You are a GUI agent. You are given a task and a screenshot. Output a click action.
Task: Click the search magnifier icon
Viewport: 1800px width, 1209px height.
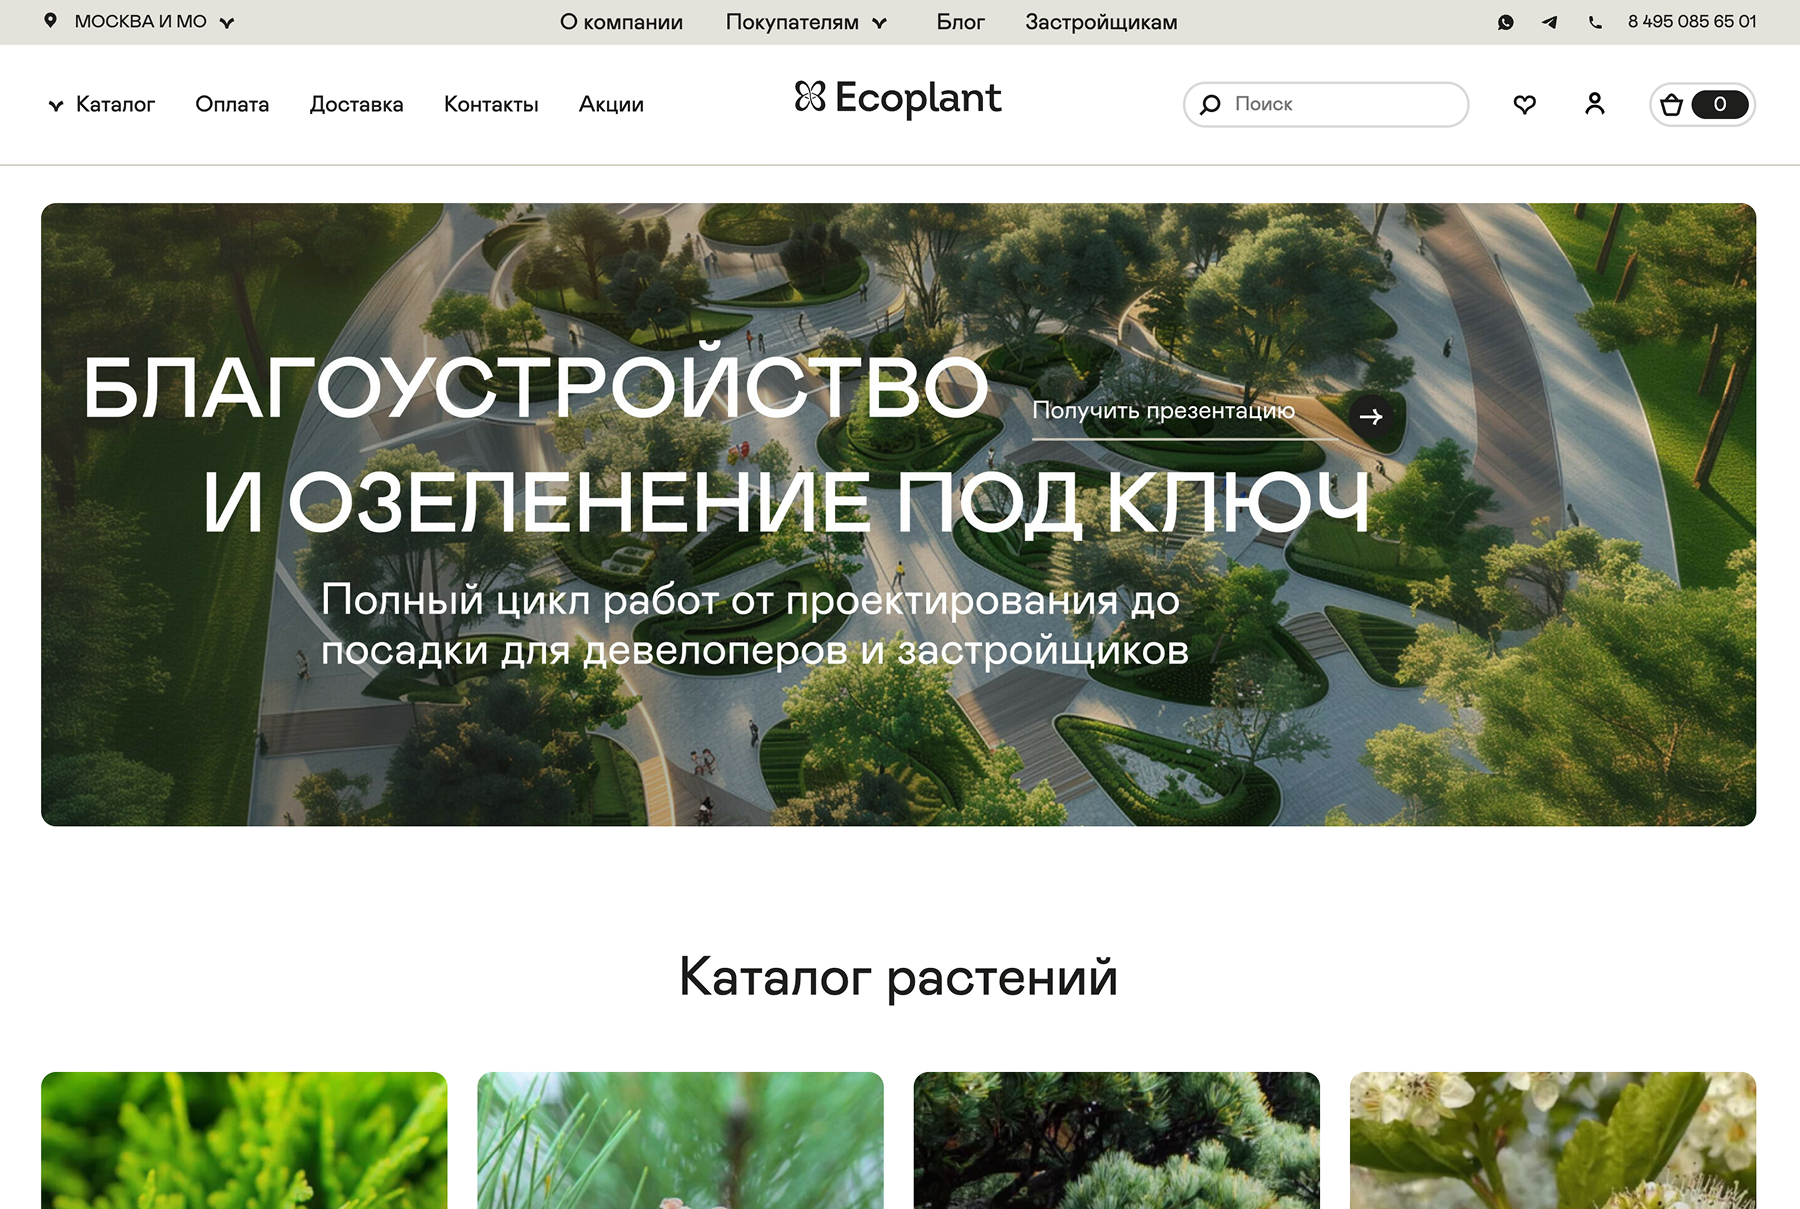pyautogui.click(x=1210, y=104)
